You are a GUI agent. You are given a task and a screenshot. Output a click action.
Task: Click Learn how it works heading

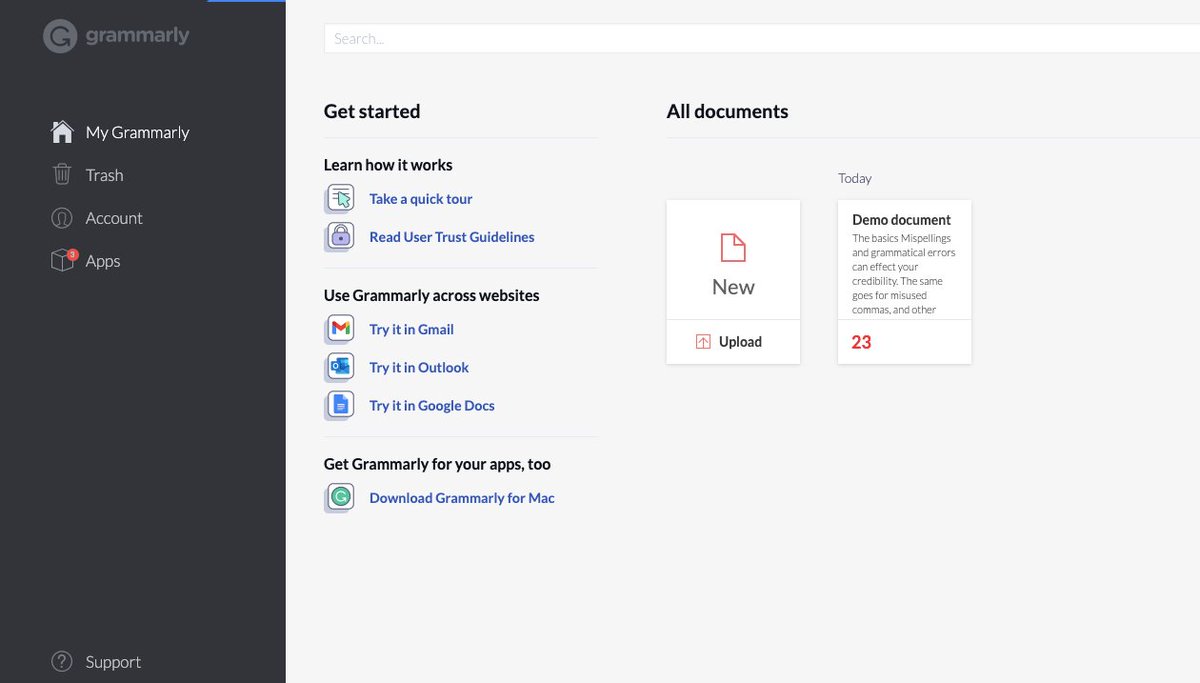point(388,165)
